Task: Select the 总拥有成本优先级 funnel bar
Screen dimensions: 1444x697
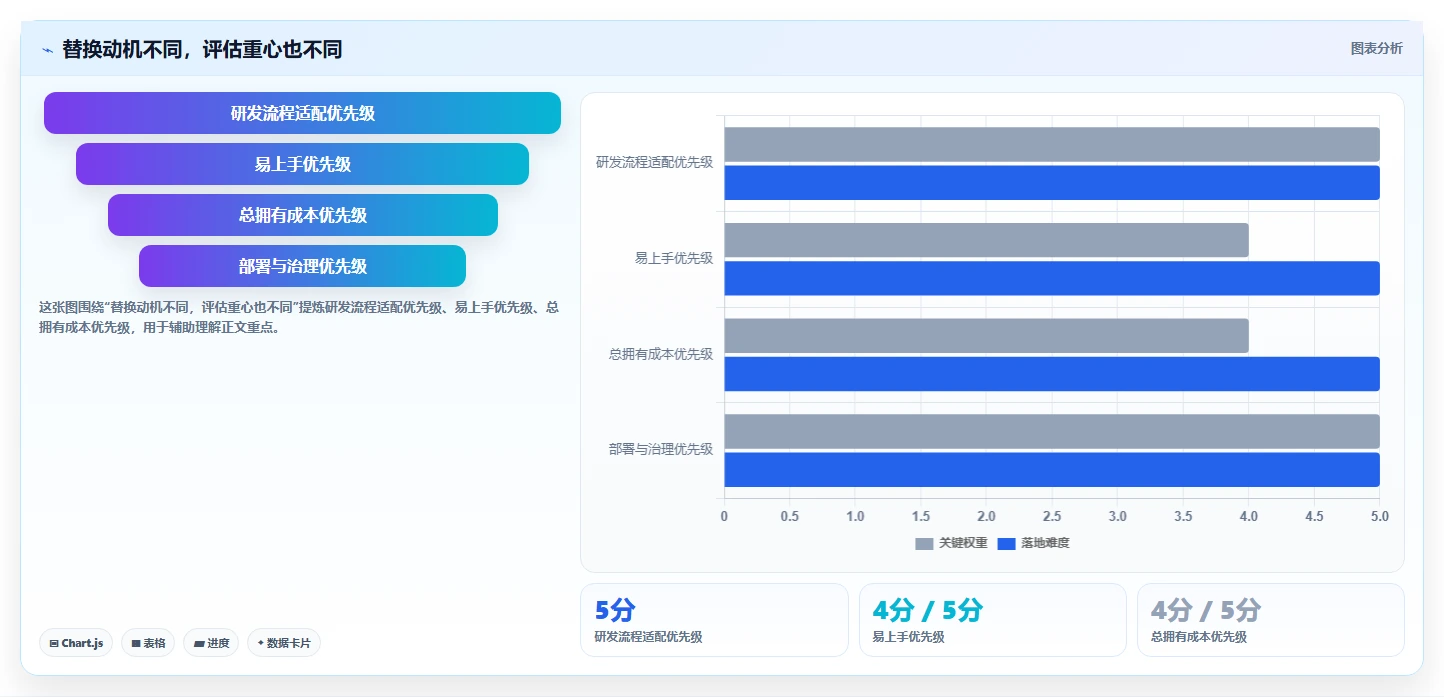Action: point(302,215)
